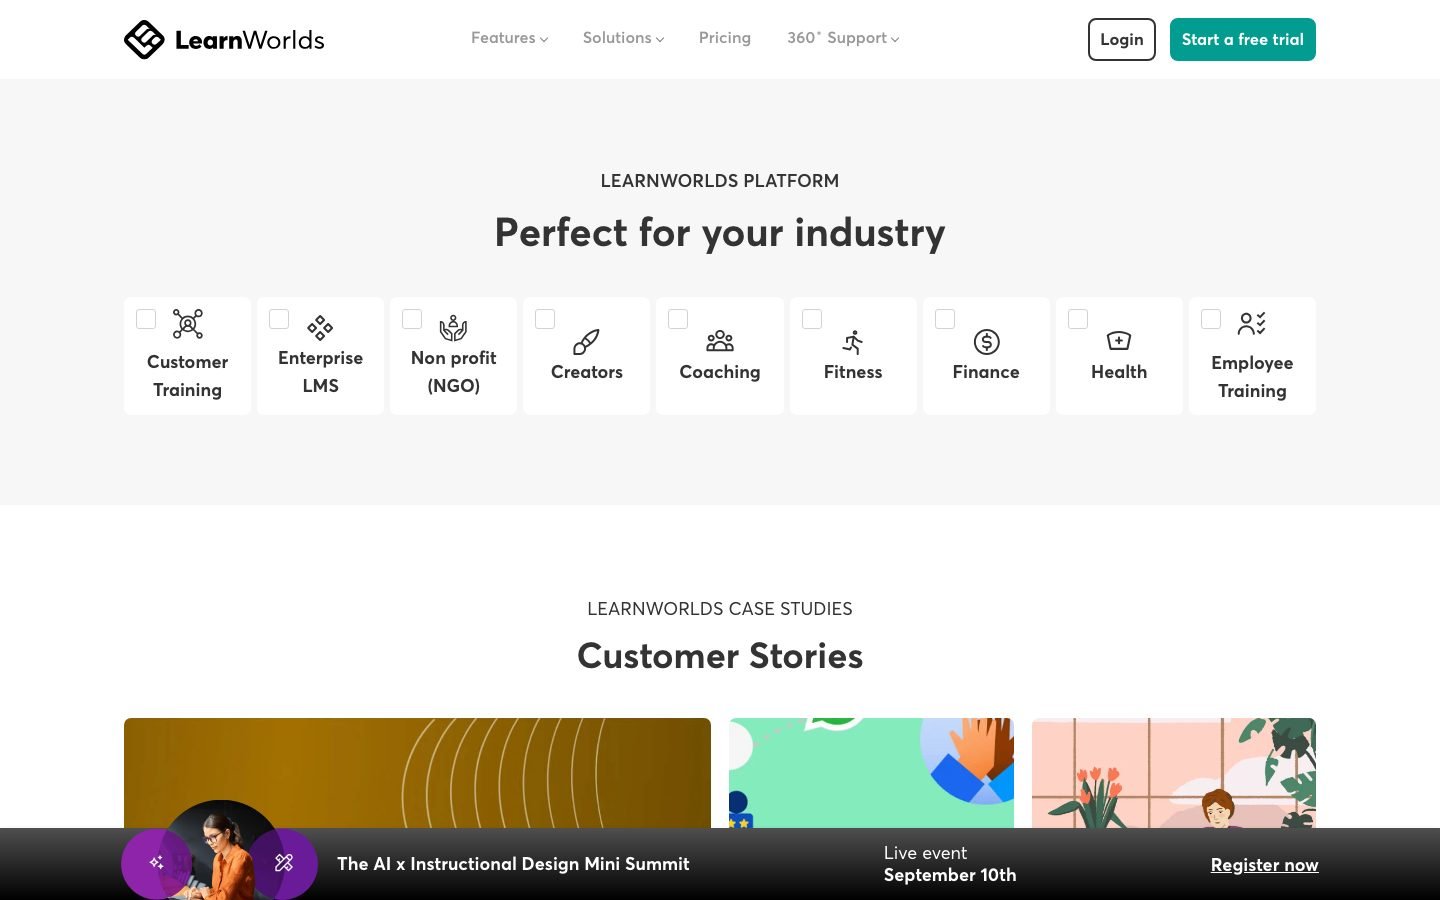Screen dimensions: 1440x900
Task: Open the pink flowers customer story card
Action: click(x=1174, y=772)
